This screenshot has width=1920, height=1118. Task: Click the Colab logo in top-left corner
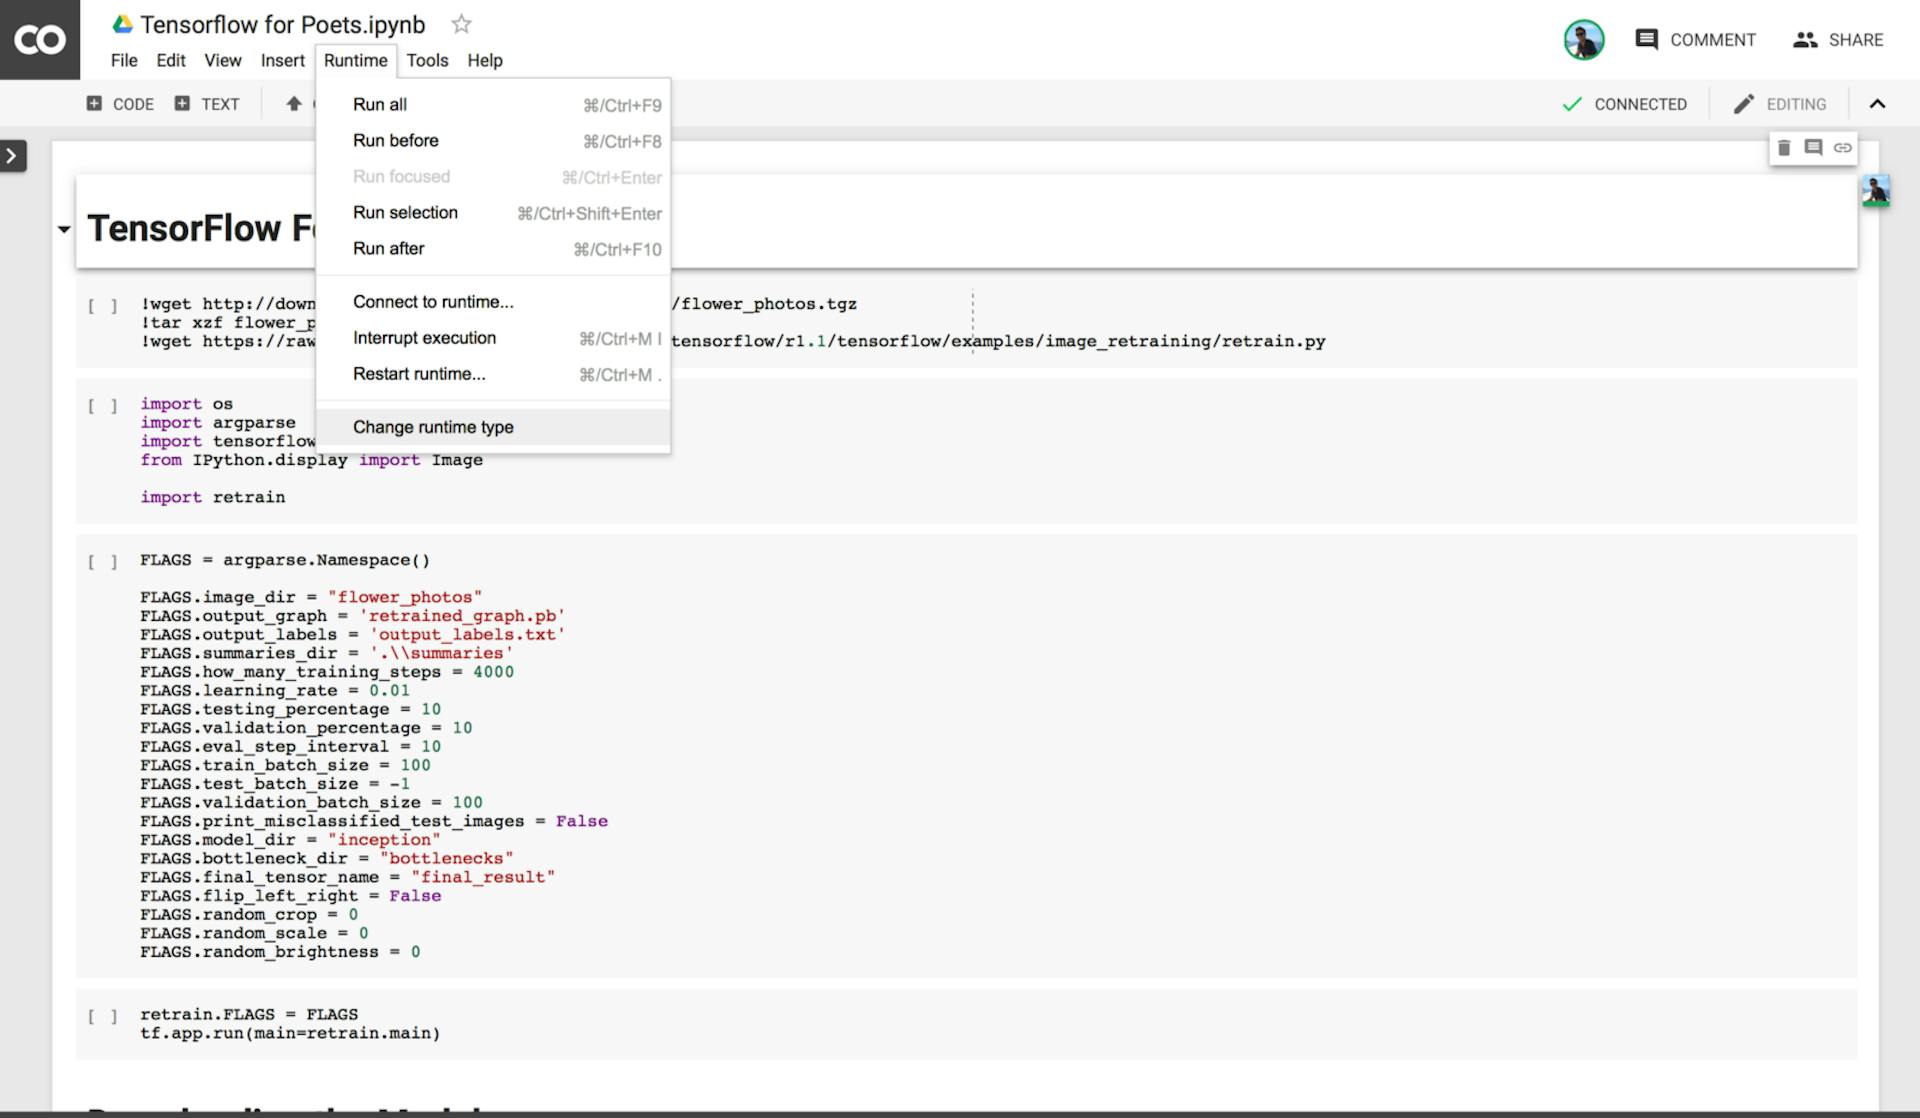[x=40, y=40]
